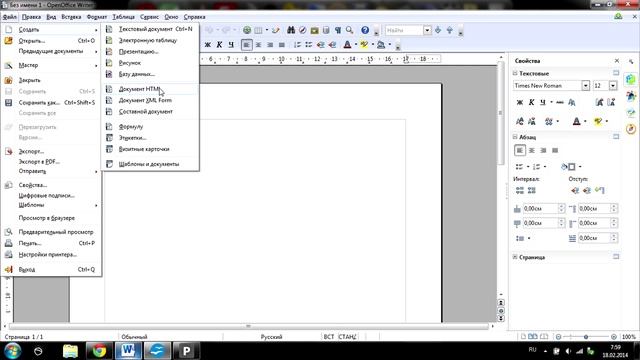640x360 pixels.
Task: Toggle Italic (К) in the formatting toolbar
Action: coord(219,45)
